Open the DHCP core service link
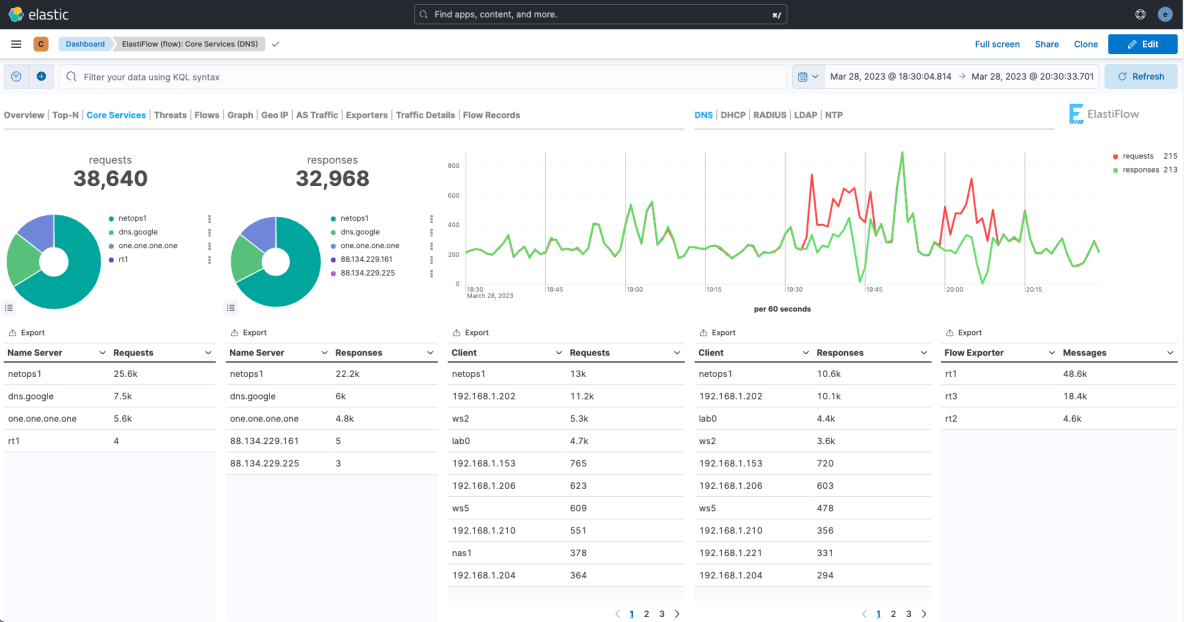Viewport: 1184px width, 622px height. coord(732,115)
